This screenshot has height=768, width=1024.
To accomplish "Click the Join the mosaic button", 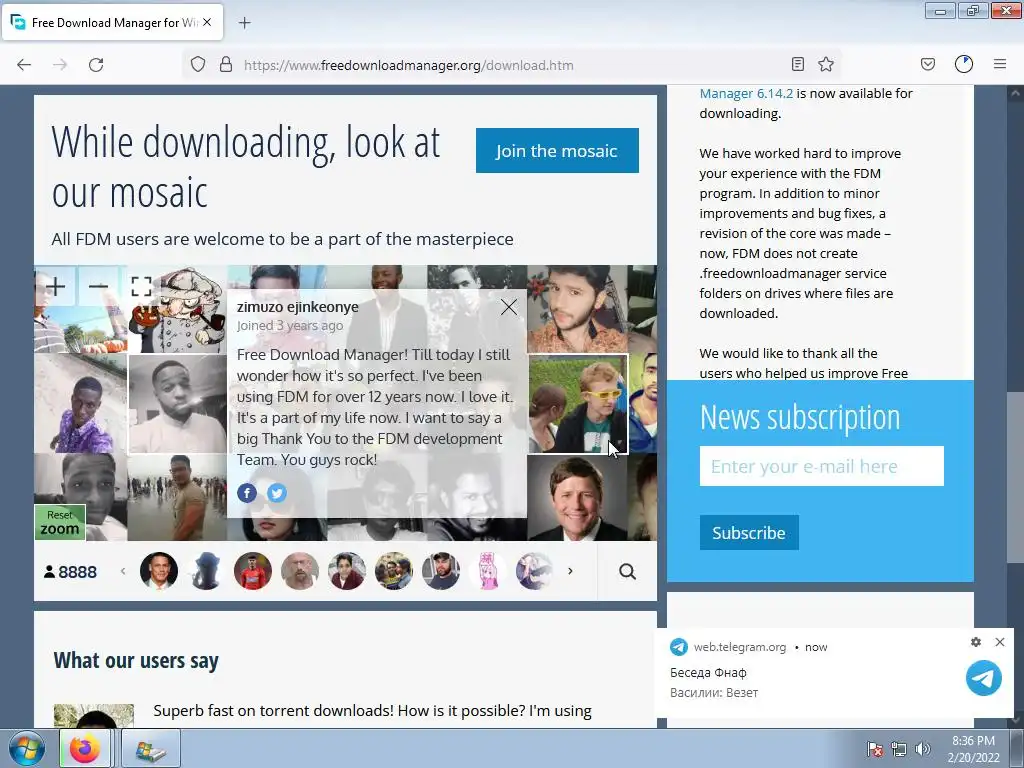I will [x=557, y=151].
